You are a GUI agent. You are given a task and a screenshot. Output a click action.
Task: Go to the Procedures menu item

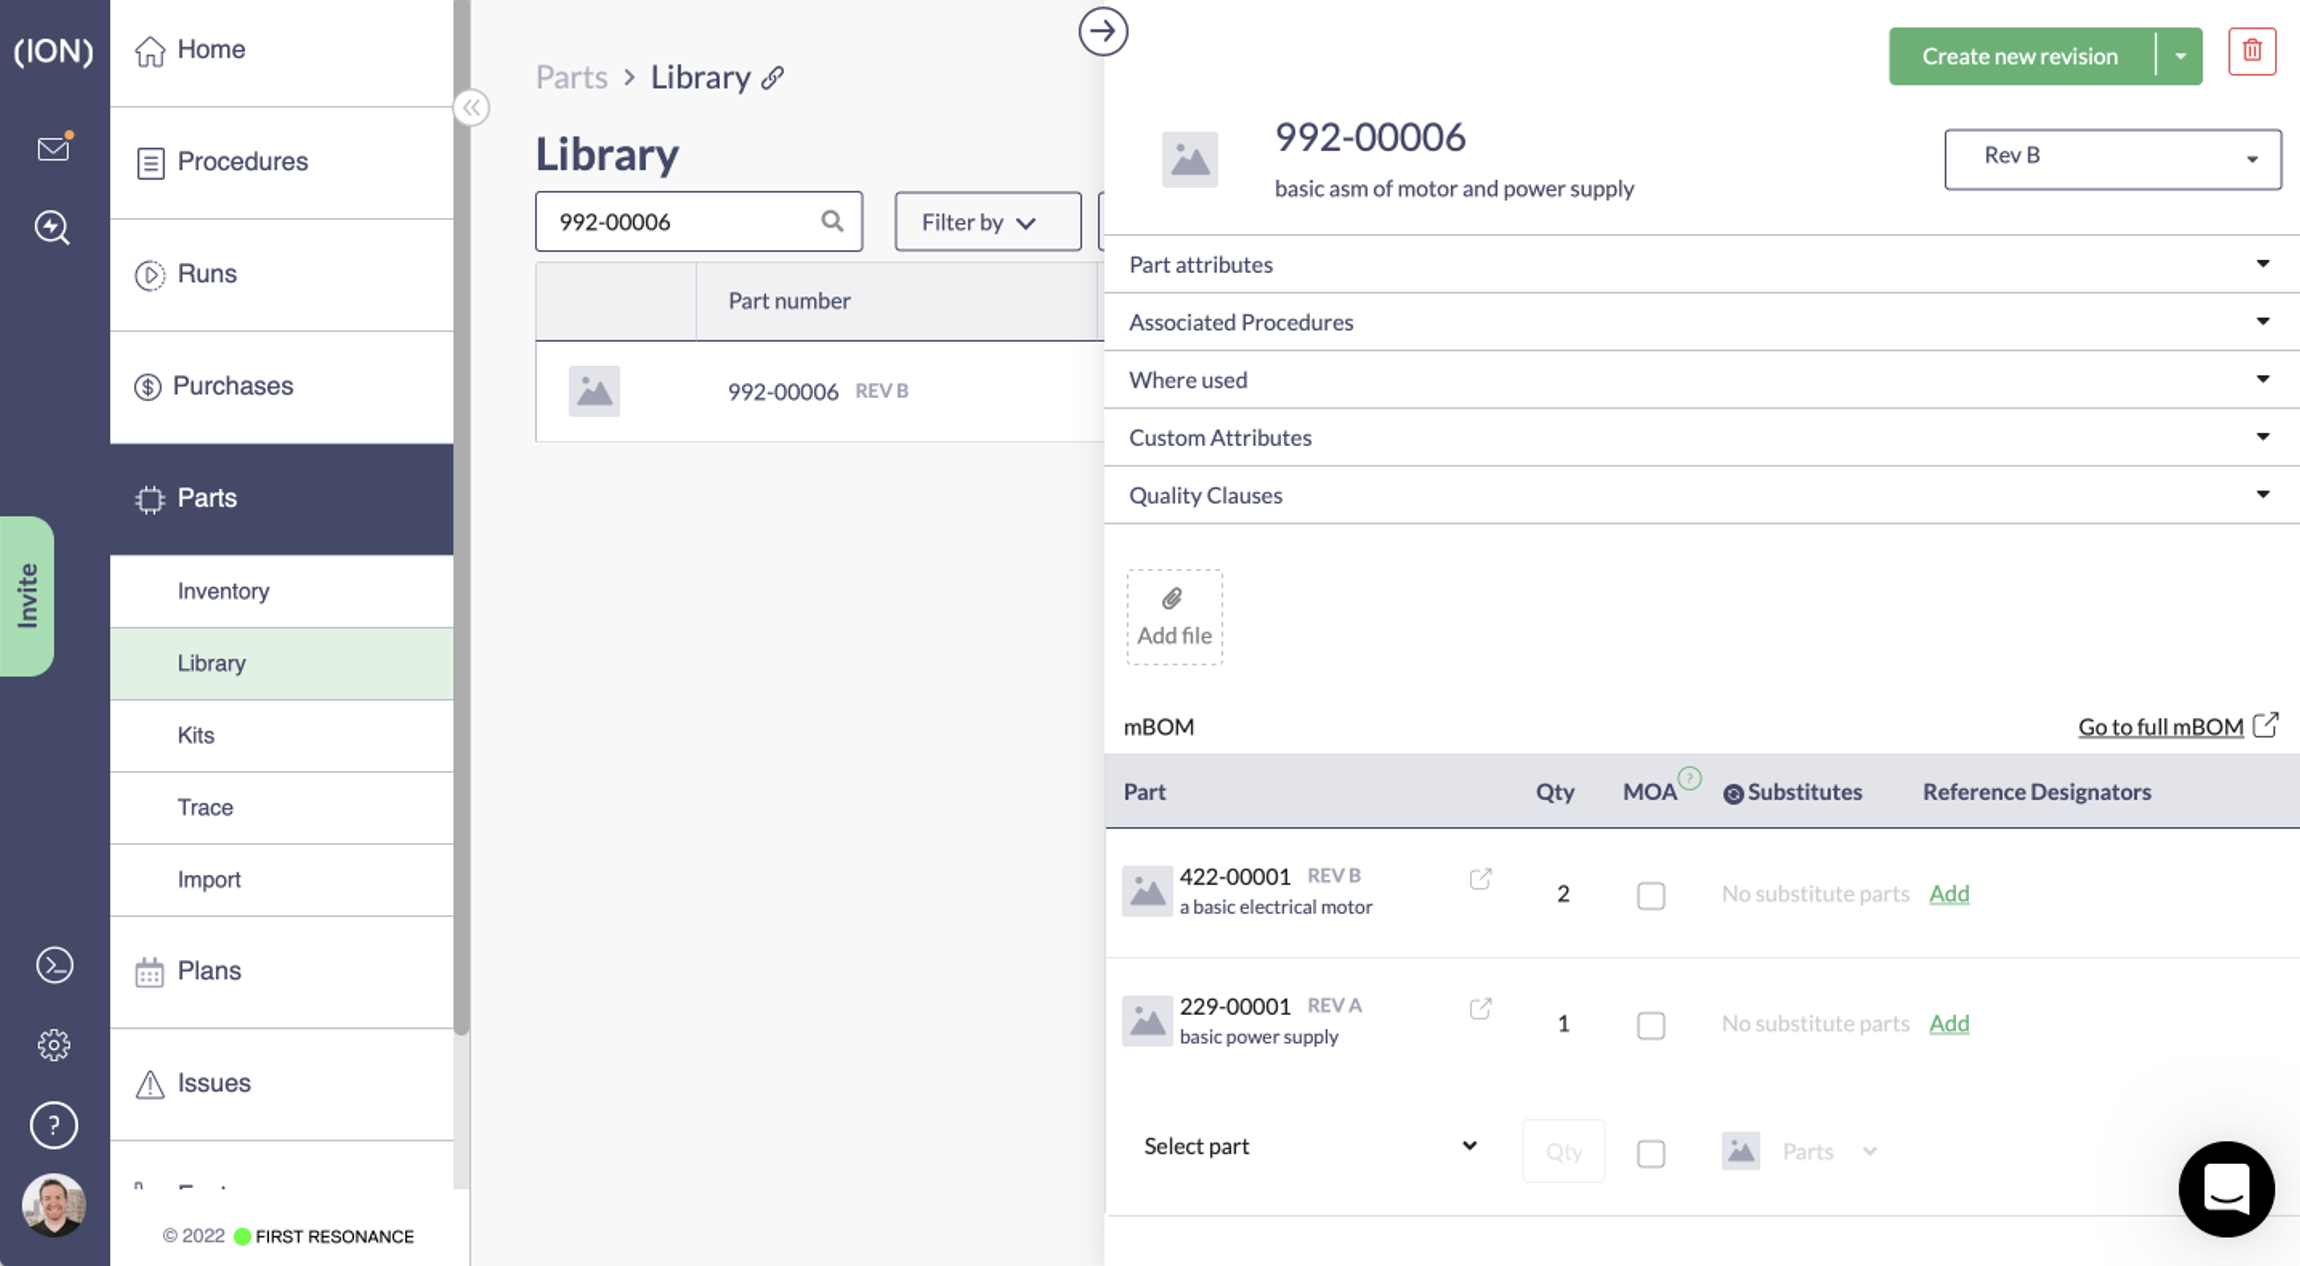(242, 162)
